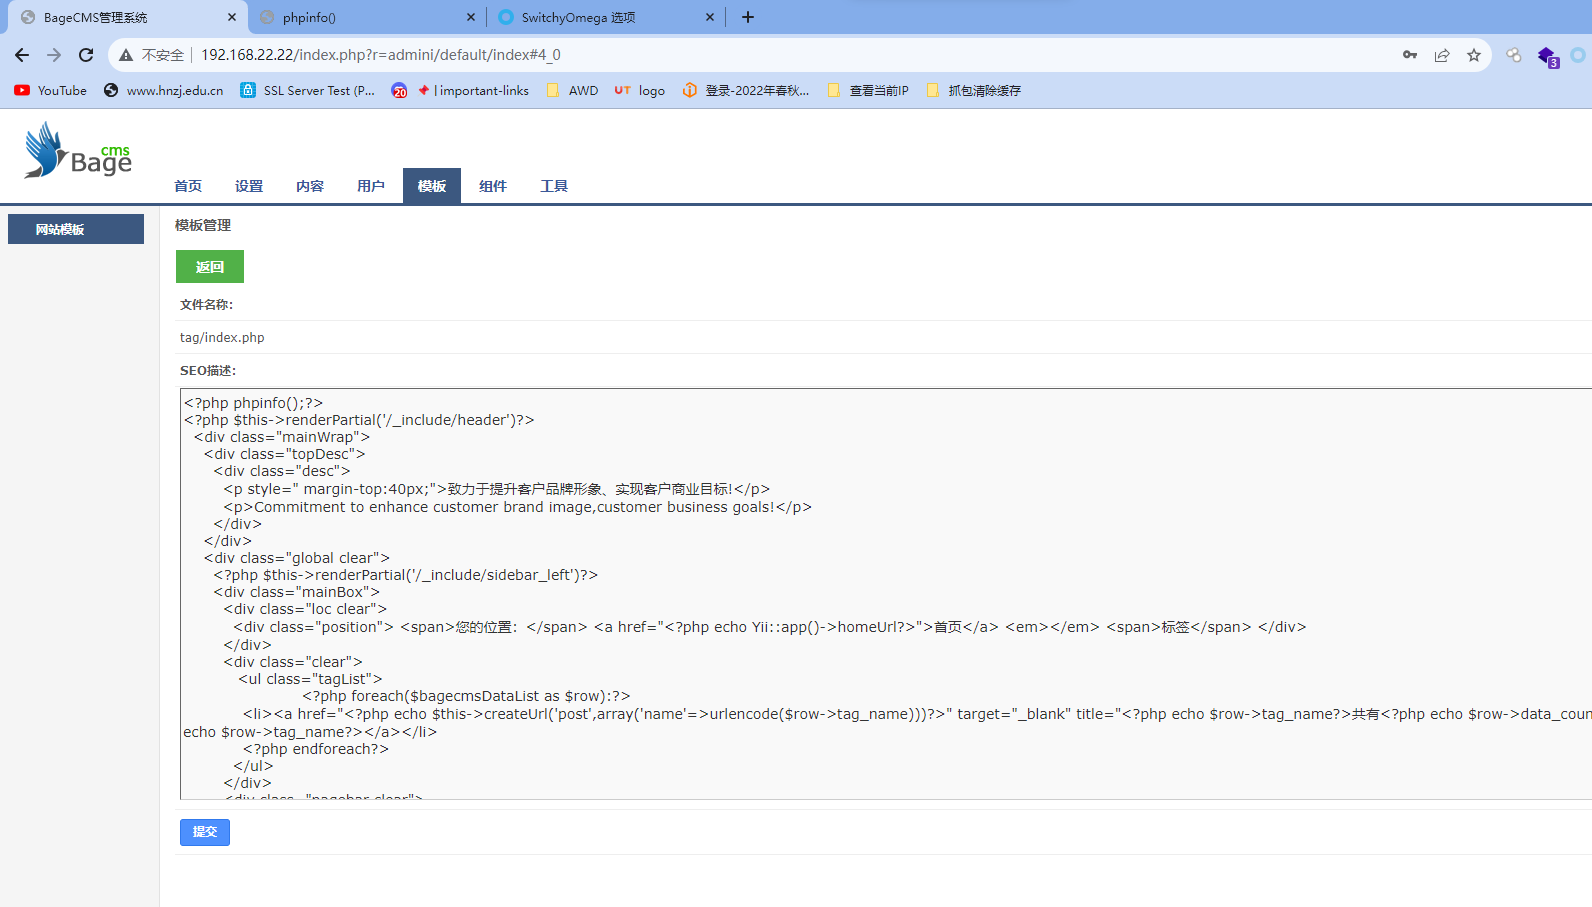Reload the page with refresh icon
Screen dimensions: 1592x907
(86, 55)
